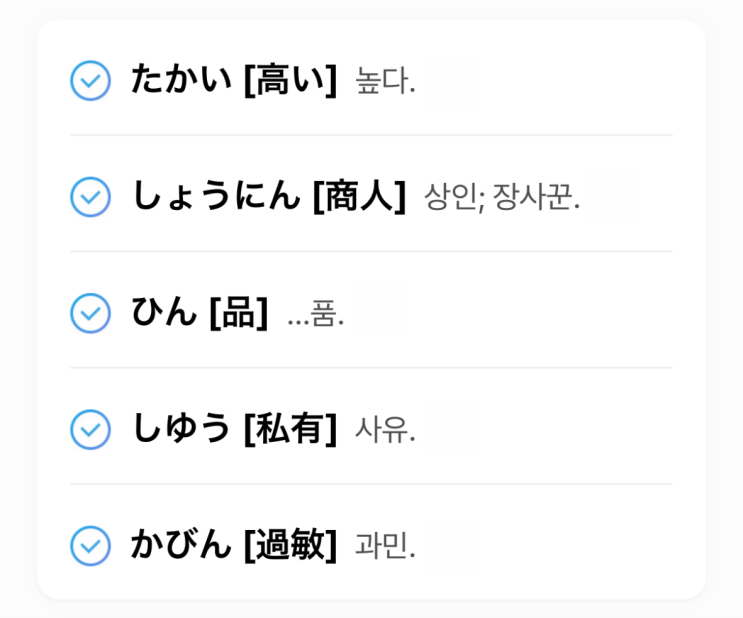Screen dimensions: 743x618
Task: Deselect the check icon beside しゆう
Action: 91,429
